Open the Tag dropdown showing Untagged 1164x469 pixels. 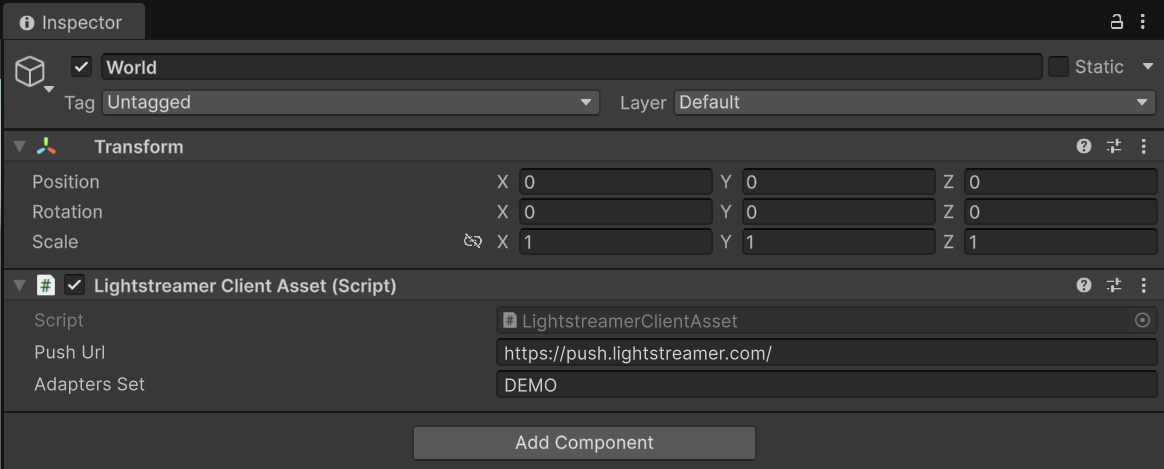pos(350,102)
